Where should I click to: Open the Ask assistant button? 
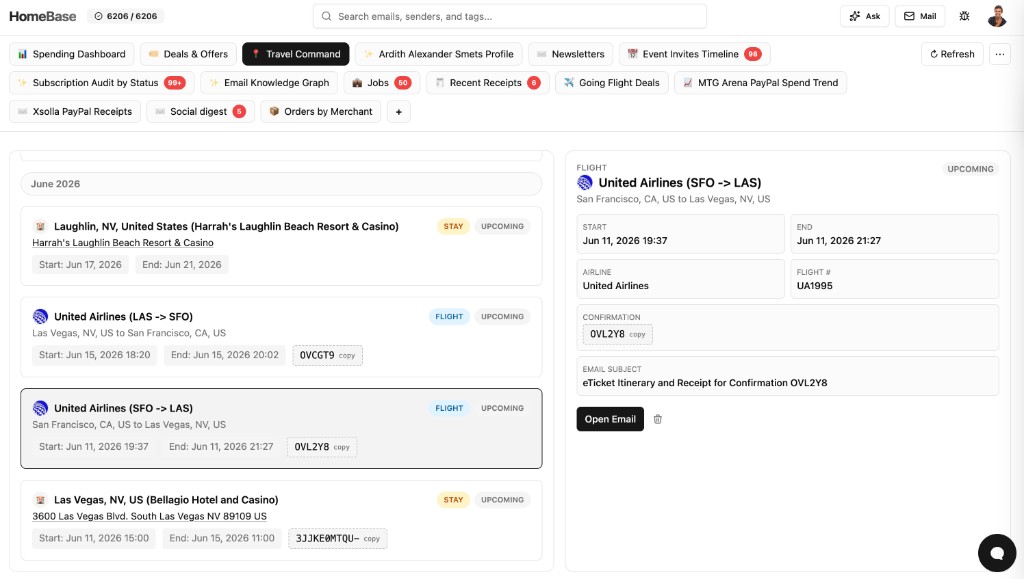(865, 16)
